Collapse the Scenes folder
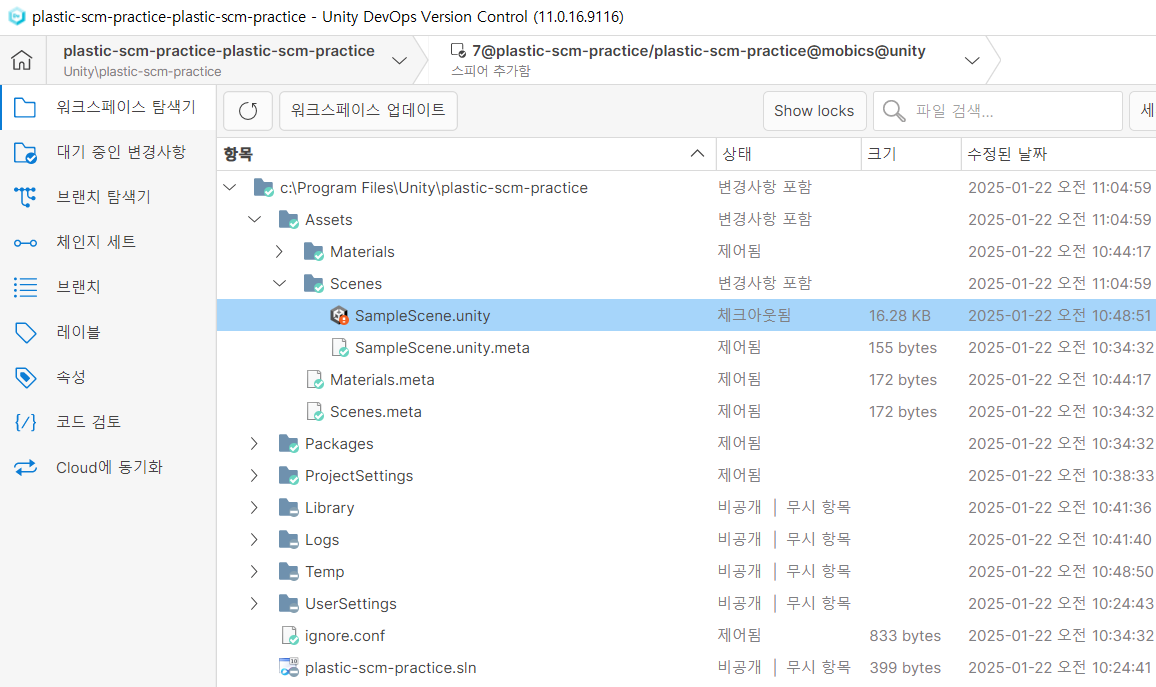 (x=279, y=284)
